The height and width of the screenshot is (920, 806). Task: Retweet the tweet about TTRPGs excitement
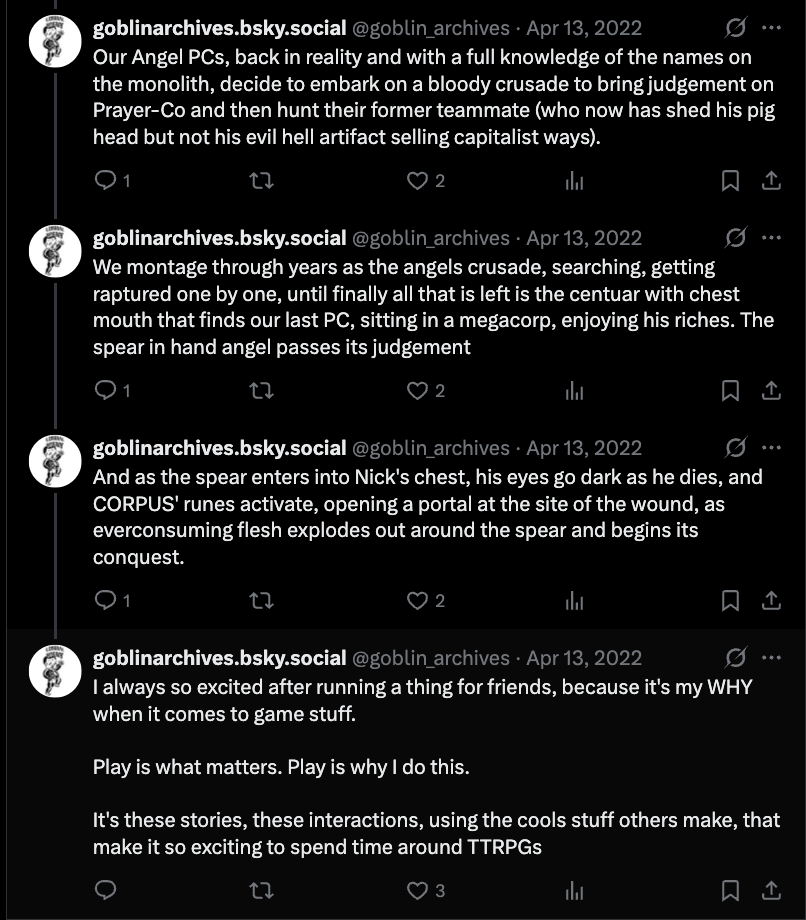[262, 890]
